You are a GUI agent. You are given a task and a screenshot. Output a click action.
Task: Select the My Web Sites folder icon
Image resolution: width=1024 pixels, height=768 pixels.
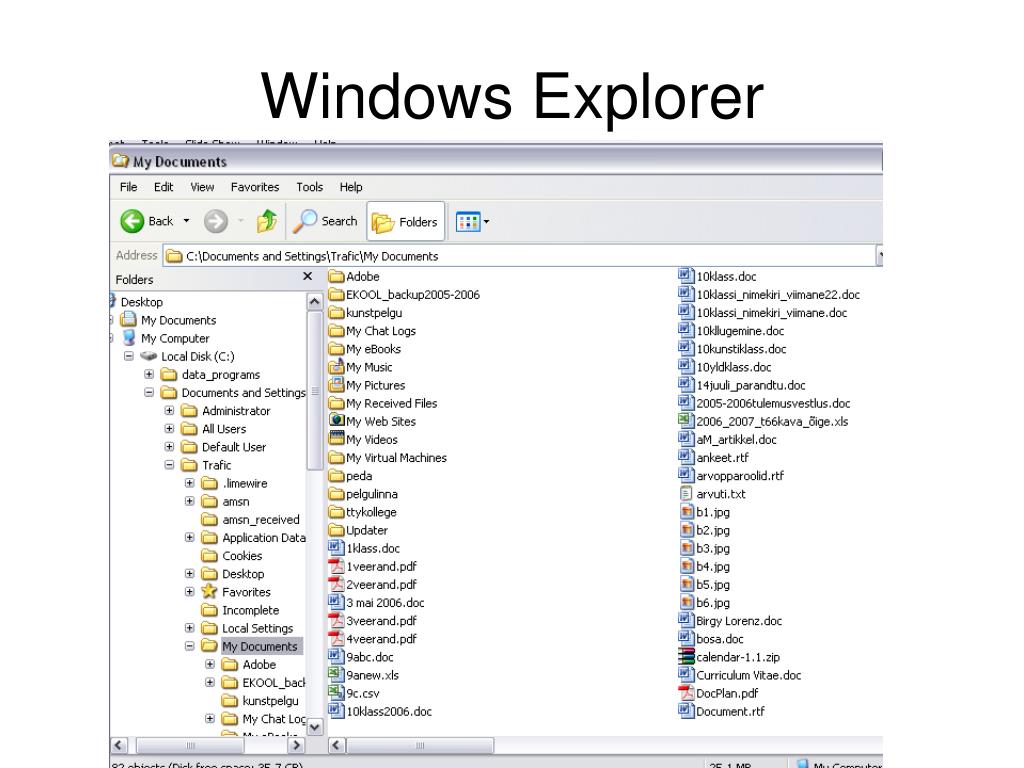click(x=336, y=421)
